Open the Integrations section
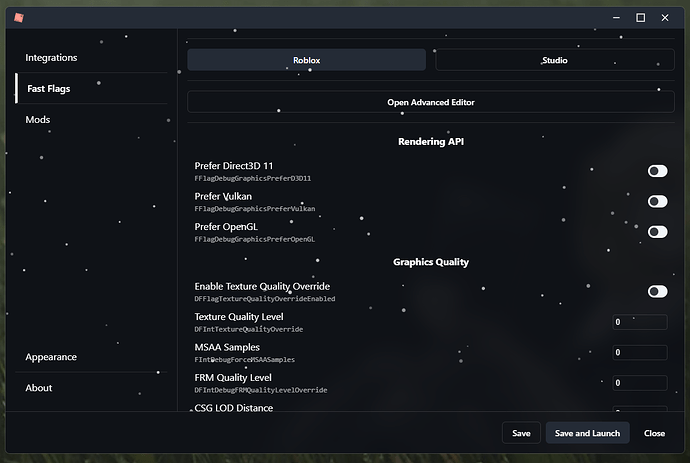Viewport: 690px width, 463px height. click(x=51, y=58)
